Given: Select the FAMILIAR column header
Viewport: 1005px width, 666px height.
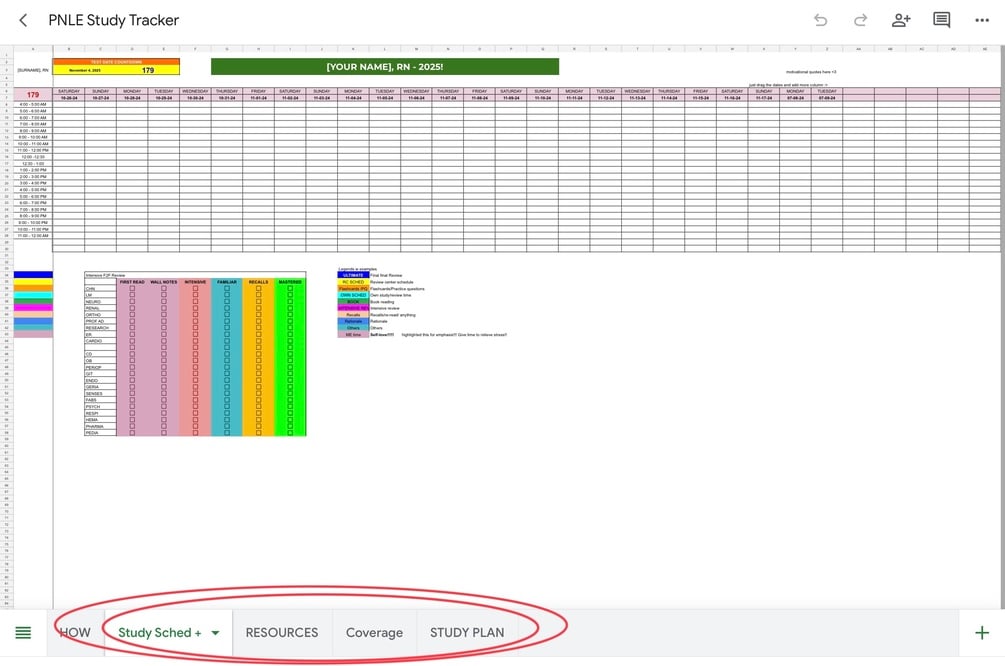Looking at the screenshot, I should (227, 282).
